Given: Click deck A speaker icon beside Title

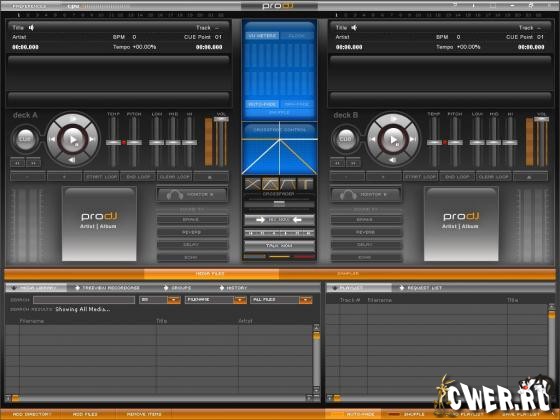Looking at the screenshot, I should pyautogui.click(x=32, y=28).
